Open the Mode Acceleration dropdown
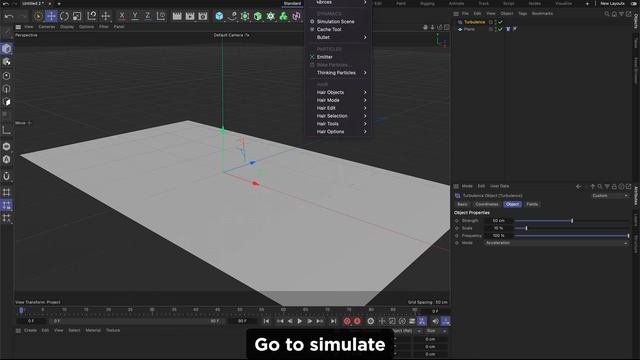 click(x=556, y=243)
